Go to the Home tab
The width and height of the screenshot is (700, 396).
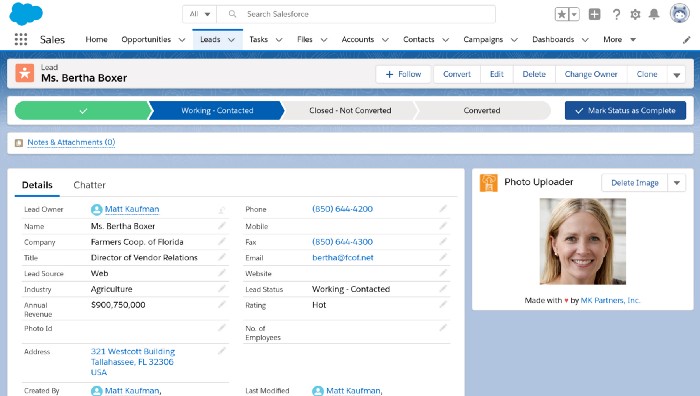(x=96, y=40)
